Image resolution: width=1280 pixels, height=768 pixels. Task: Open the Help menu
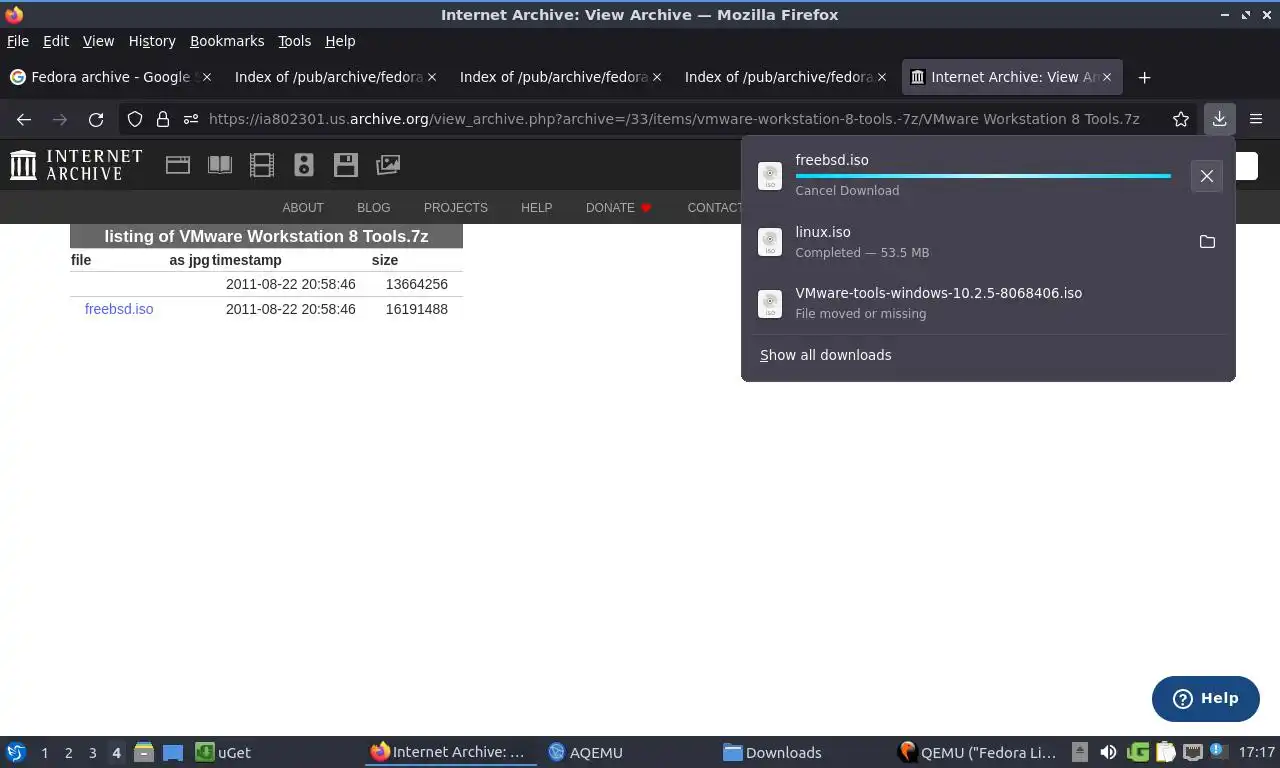click(x=340, y=41)
